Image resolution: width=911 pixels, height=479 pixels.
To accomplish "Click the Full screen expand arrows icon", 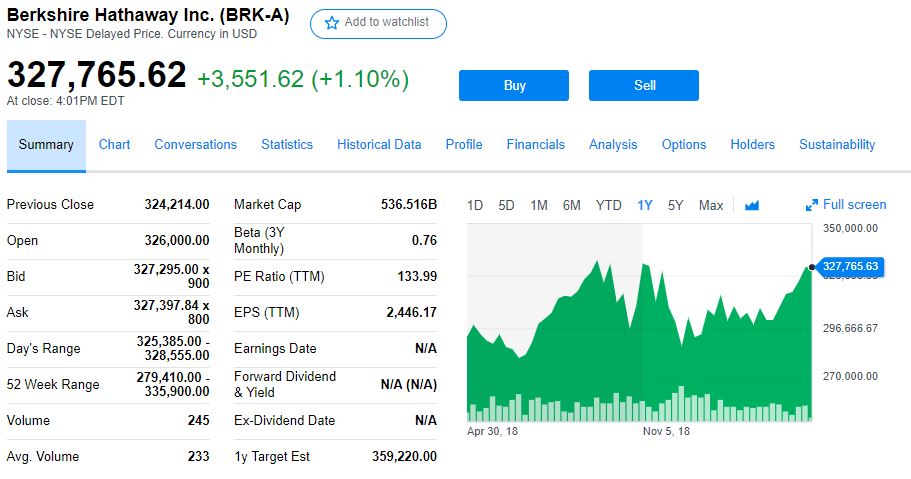I will point(812,205).
